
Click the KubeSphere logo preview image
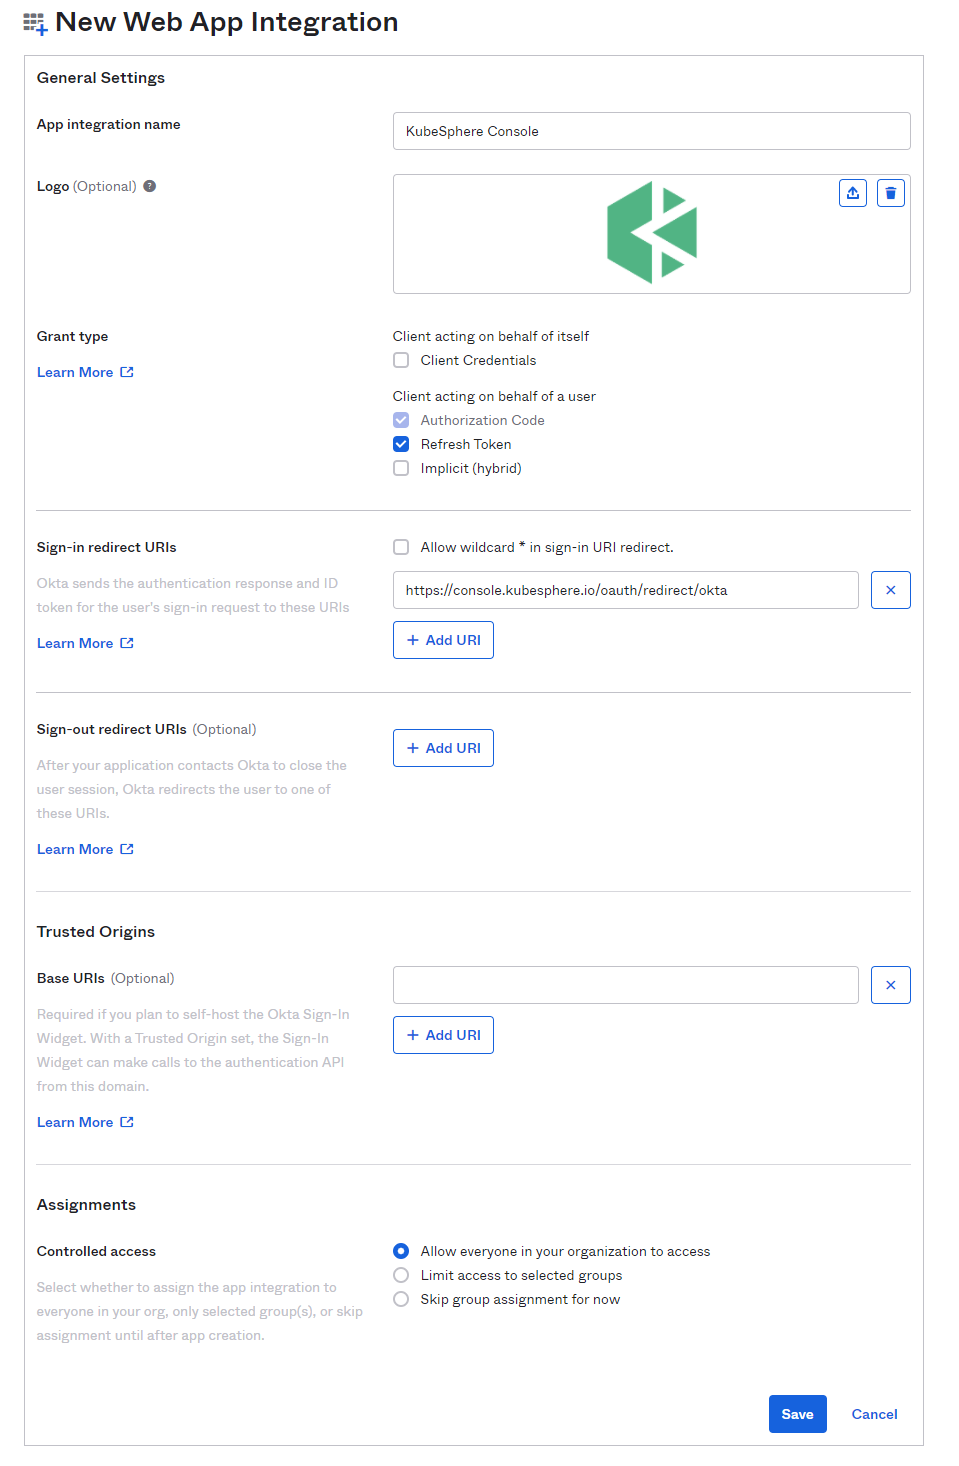[x=652, y=233]
